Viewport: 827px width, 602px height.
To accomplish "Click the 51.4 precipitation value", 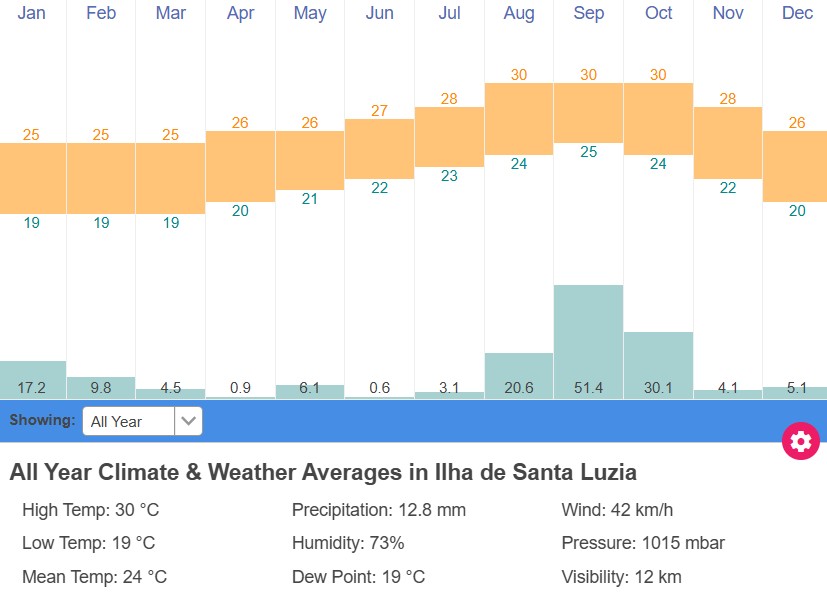I will tap(588, 388).
